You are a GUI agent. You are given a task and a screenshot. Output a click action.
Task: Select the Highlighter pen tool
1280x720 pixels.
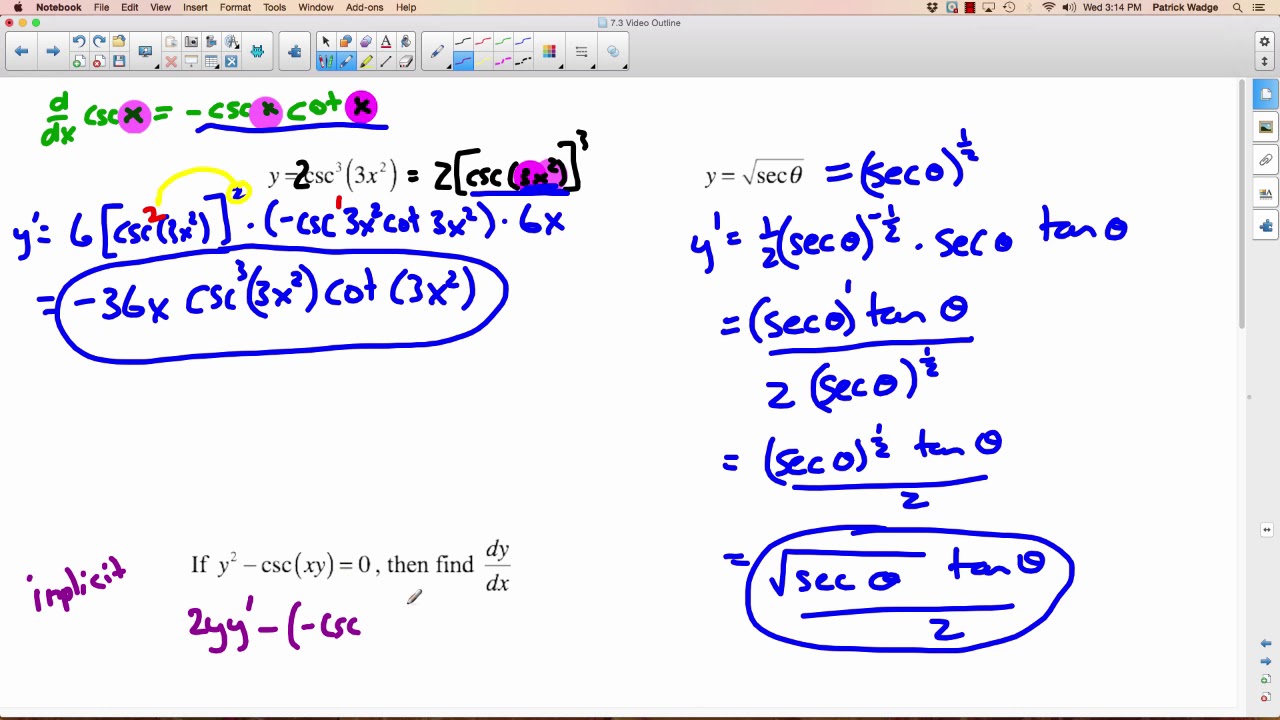(x=366, y=61)
